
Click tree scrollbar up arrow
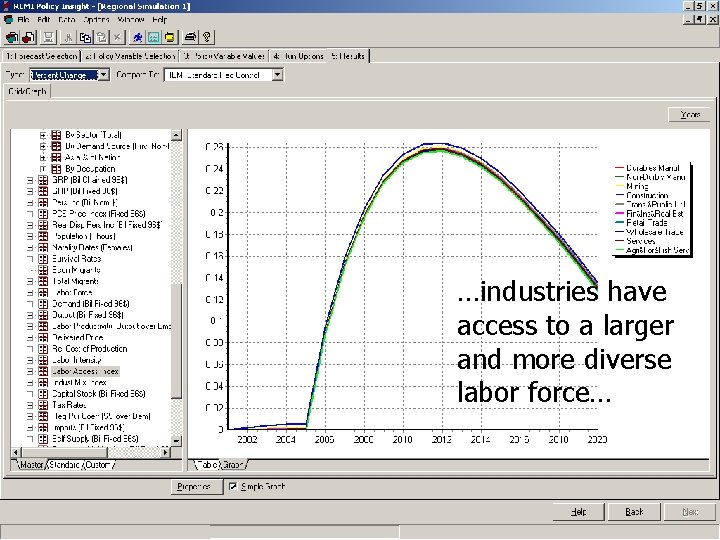(176, 135)
